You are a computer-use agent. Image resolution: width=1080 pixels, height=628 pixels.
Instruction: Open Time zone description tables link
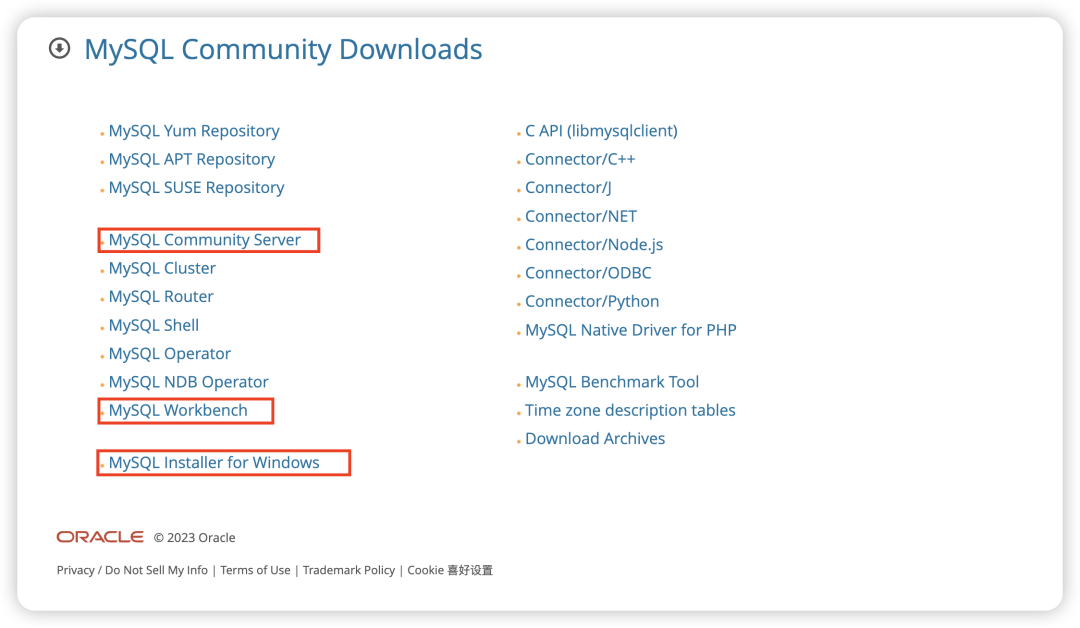point(630,410)
